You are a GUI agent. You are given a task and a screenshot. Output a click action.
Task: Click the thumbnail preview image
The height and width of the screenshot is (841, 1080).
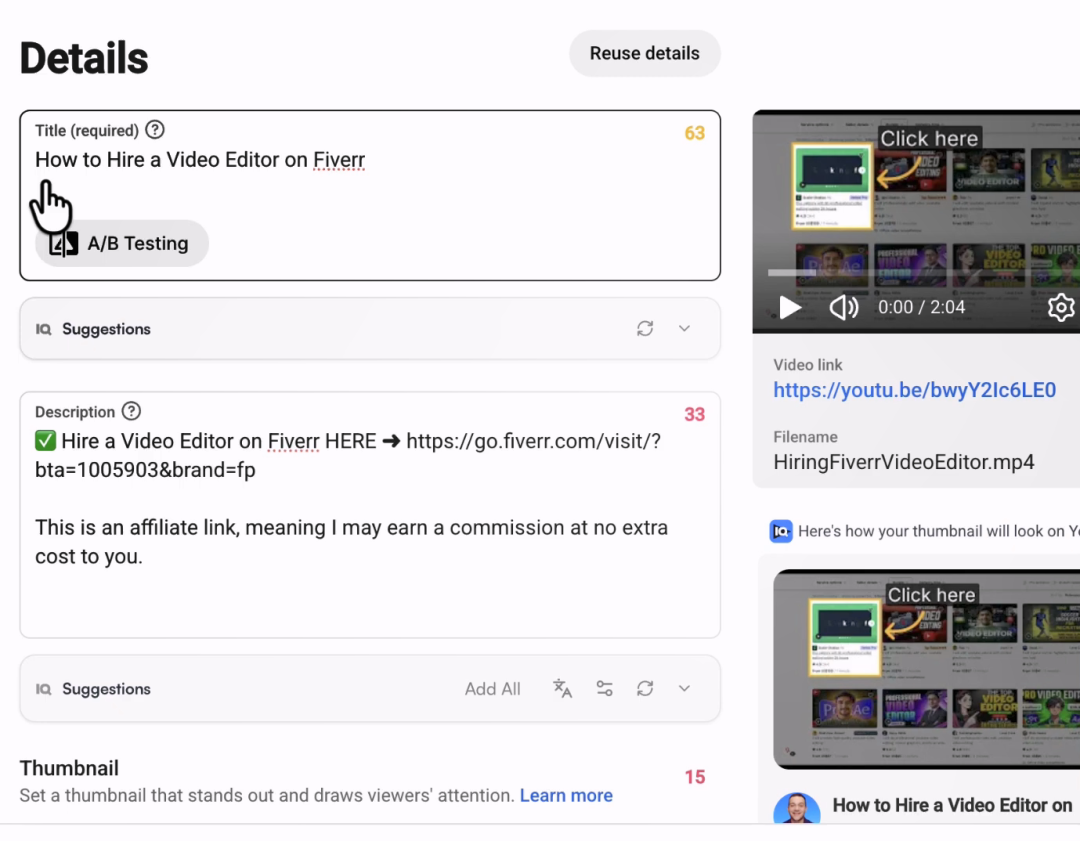pos(926,669)
